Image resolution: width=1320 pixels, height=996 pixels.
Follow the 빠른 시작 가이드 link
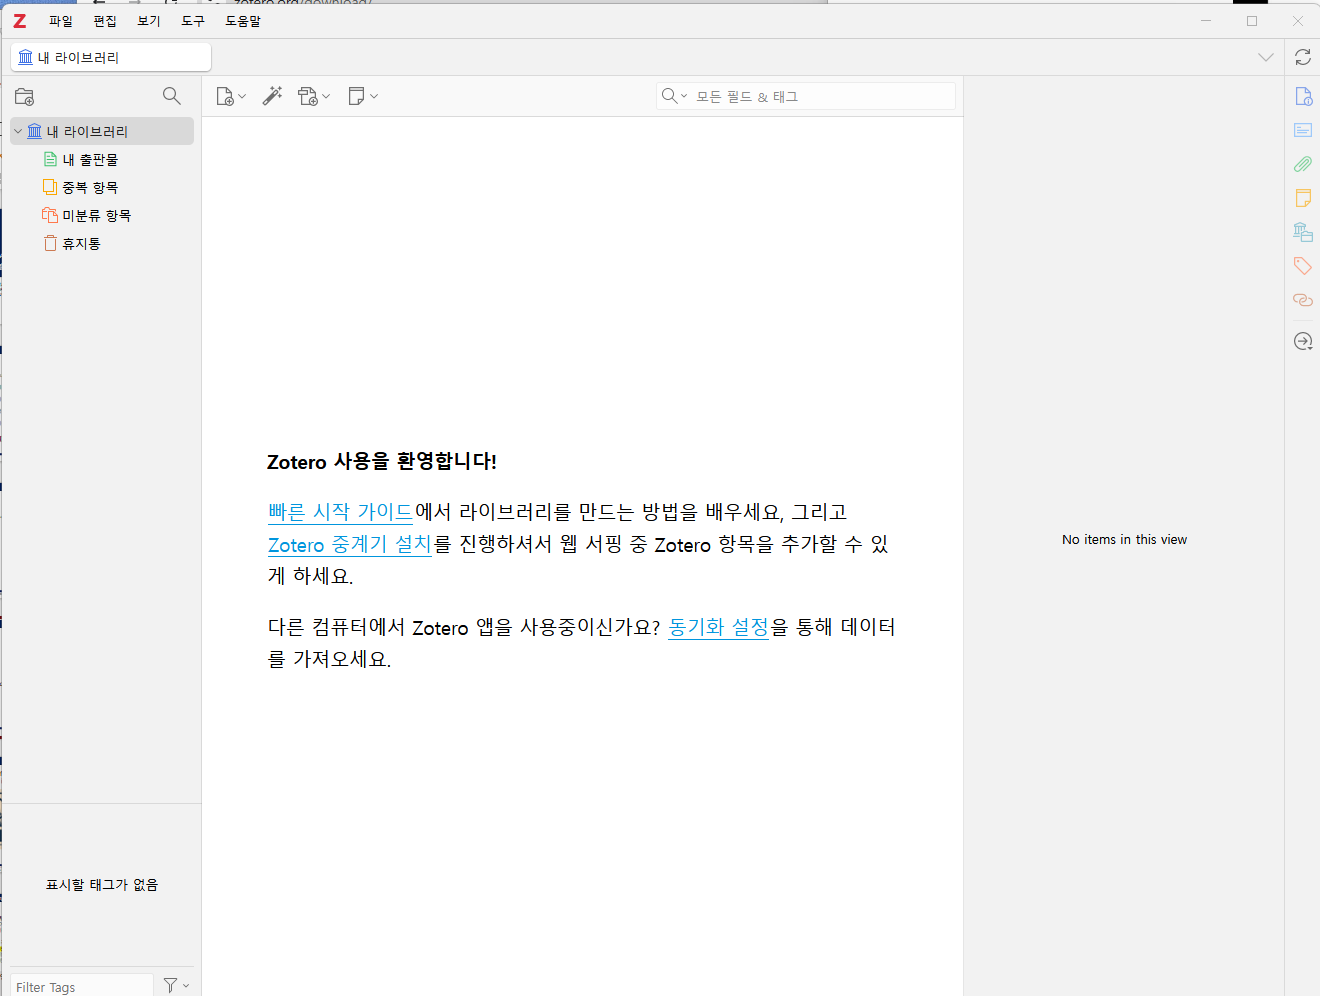pos(340,512)
